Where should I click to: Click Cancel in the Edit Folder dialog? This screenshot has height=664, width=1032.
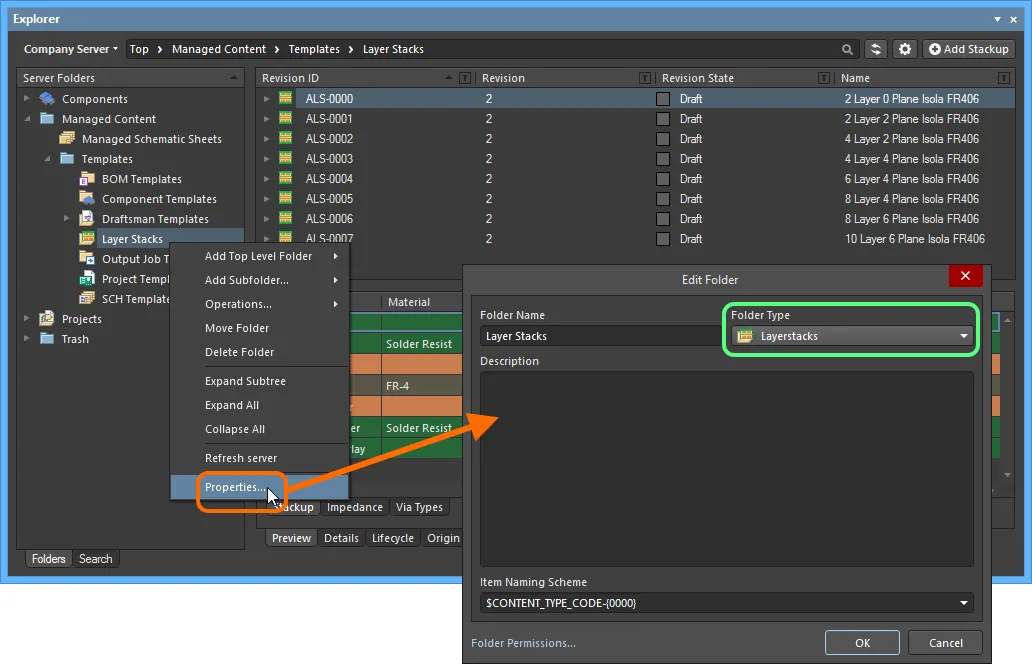tap(945, 643)
